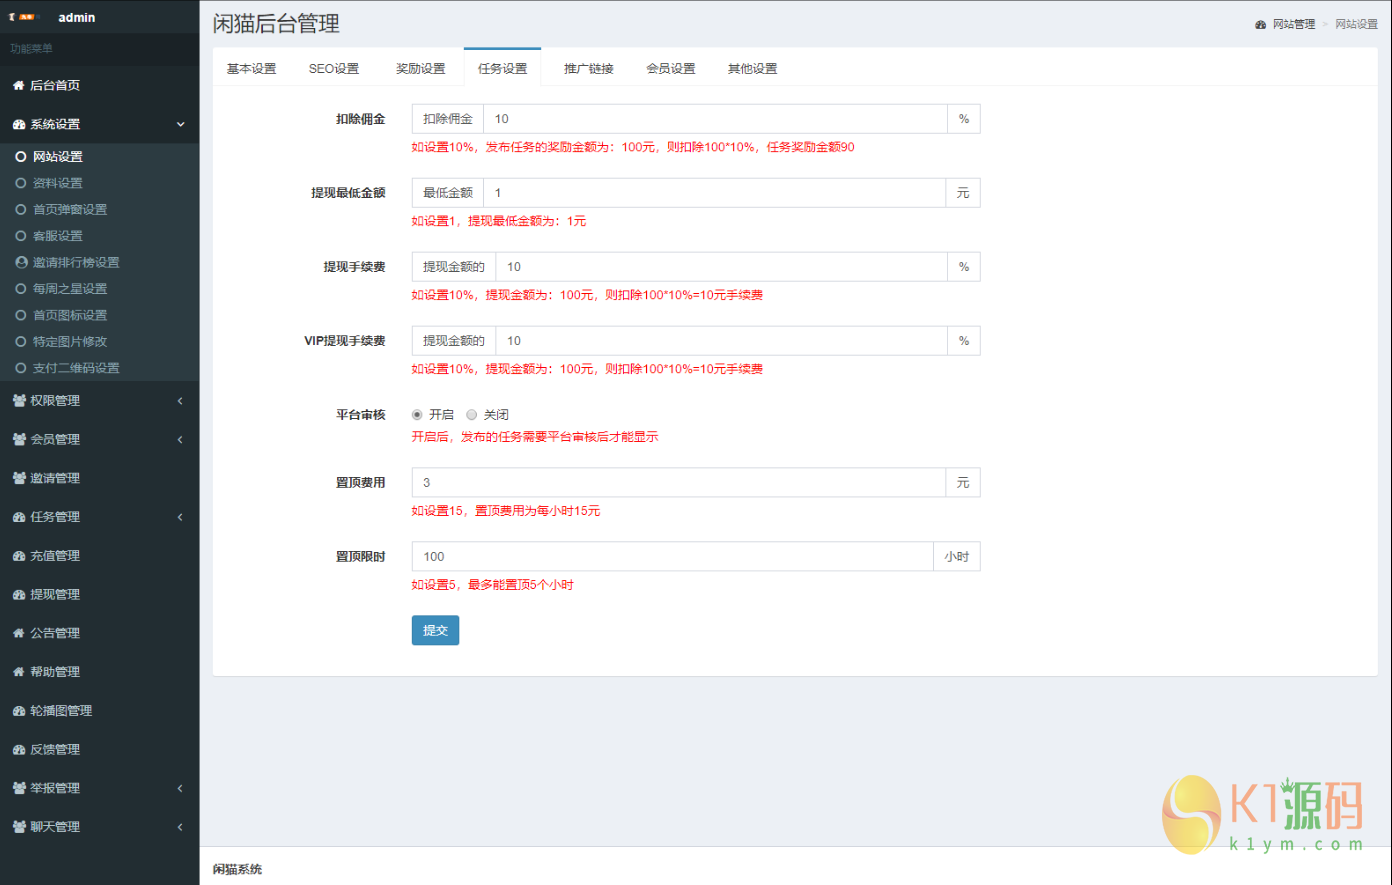Open the 推广链接 tab
The image size is (1392, 885).
[589, 68]
